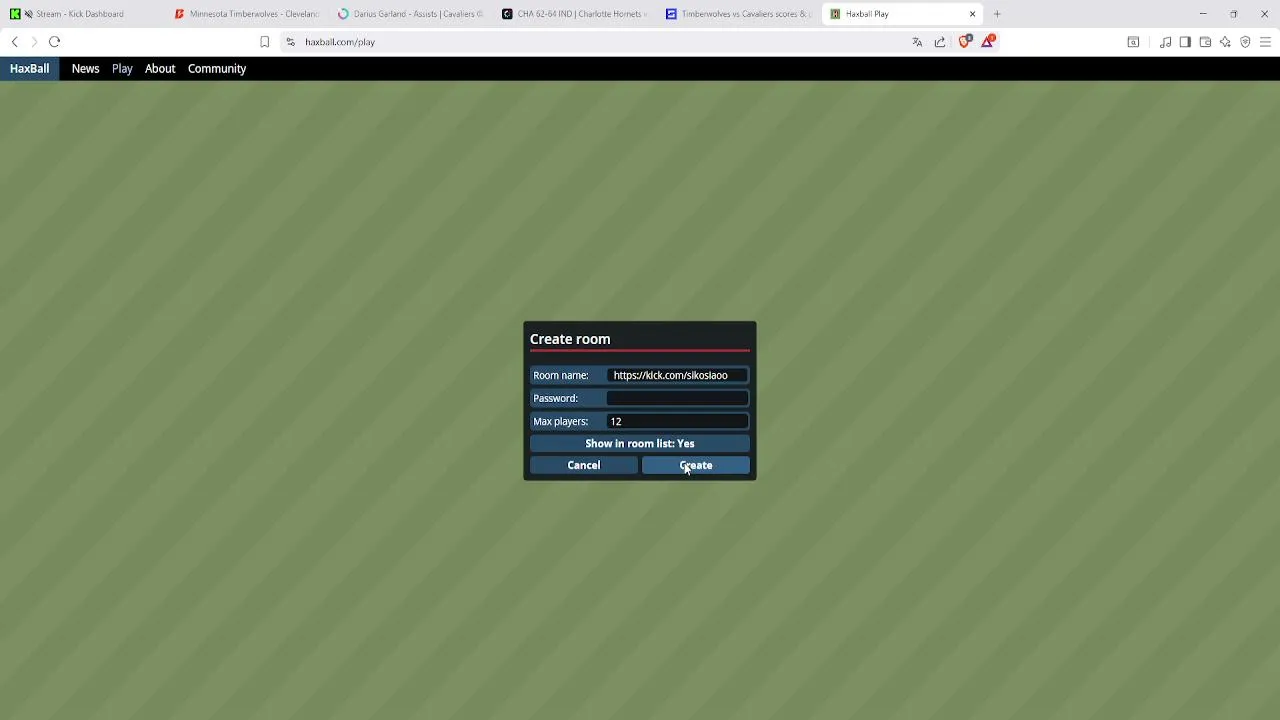This screenshot has width=1280, height=720.
Task: Click the address bar URL
Action: point(340,42)
